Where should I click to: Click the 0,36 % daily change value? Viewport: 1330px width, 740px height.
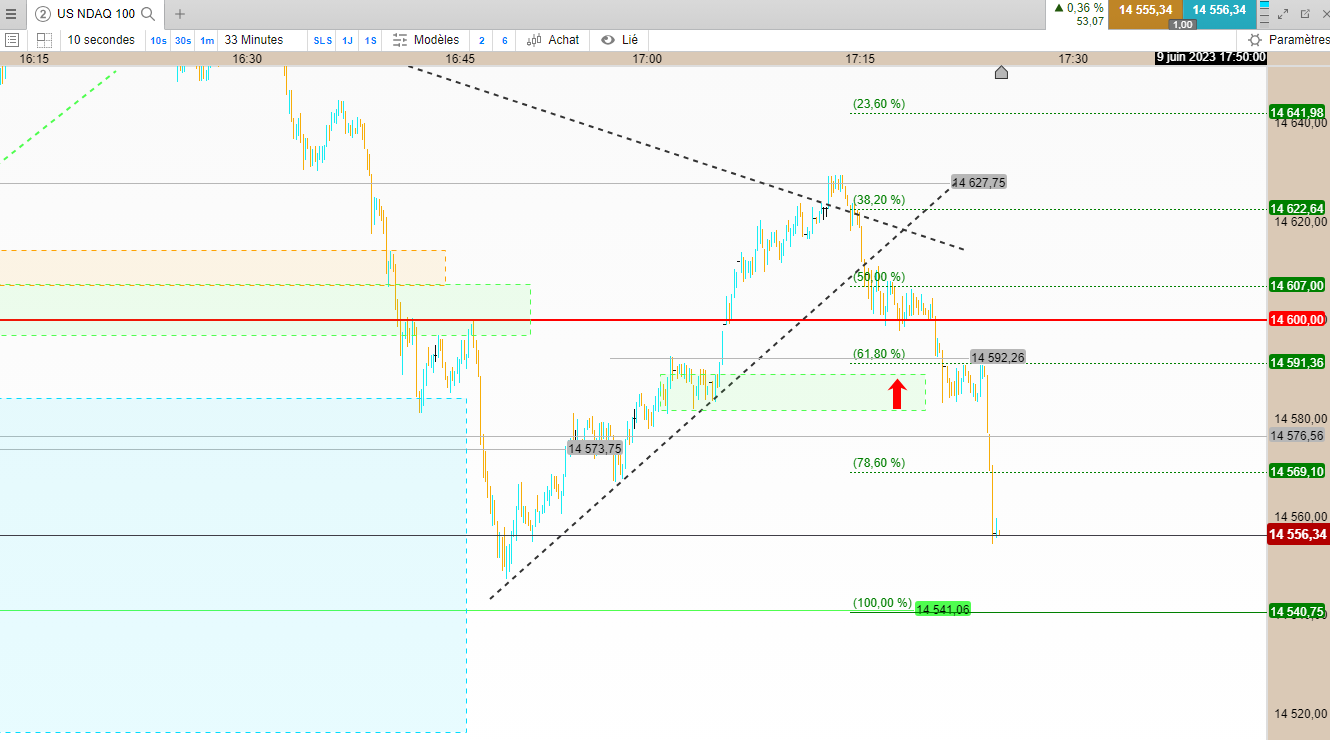(x=1085, y=7)
